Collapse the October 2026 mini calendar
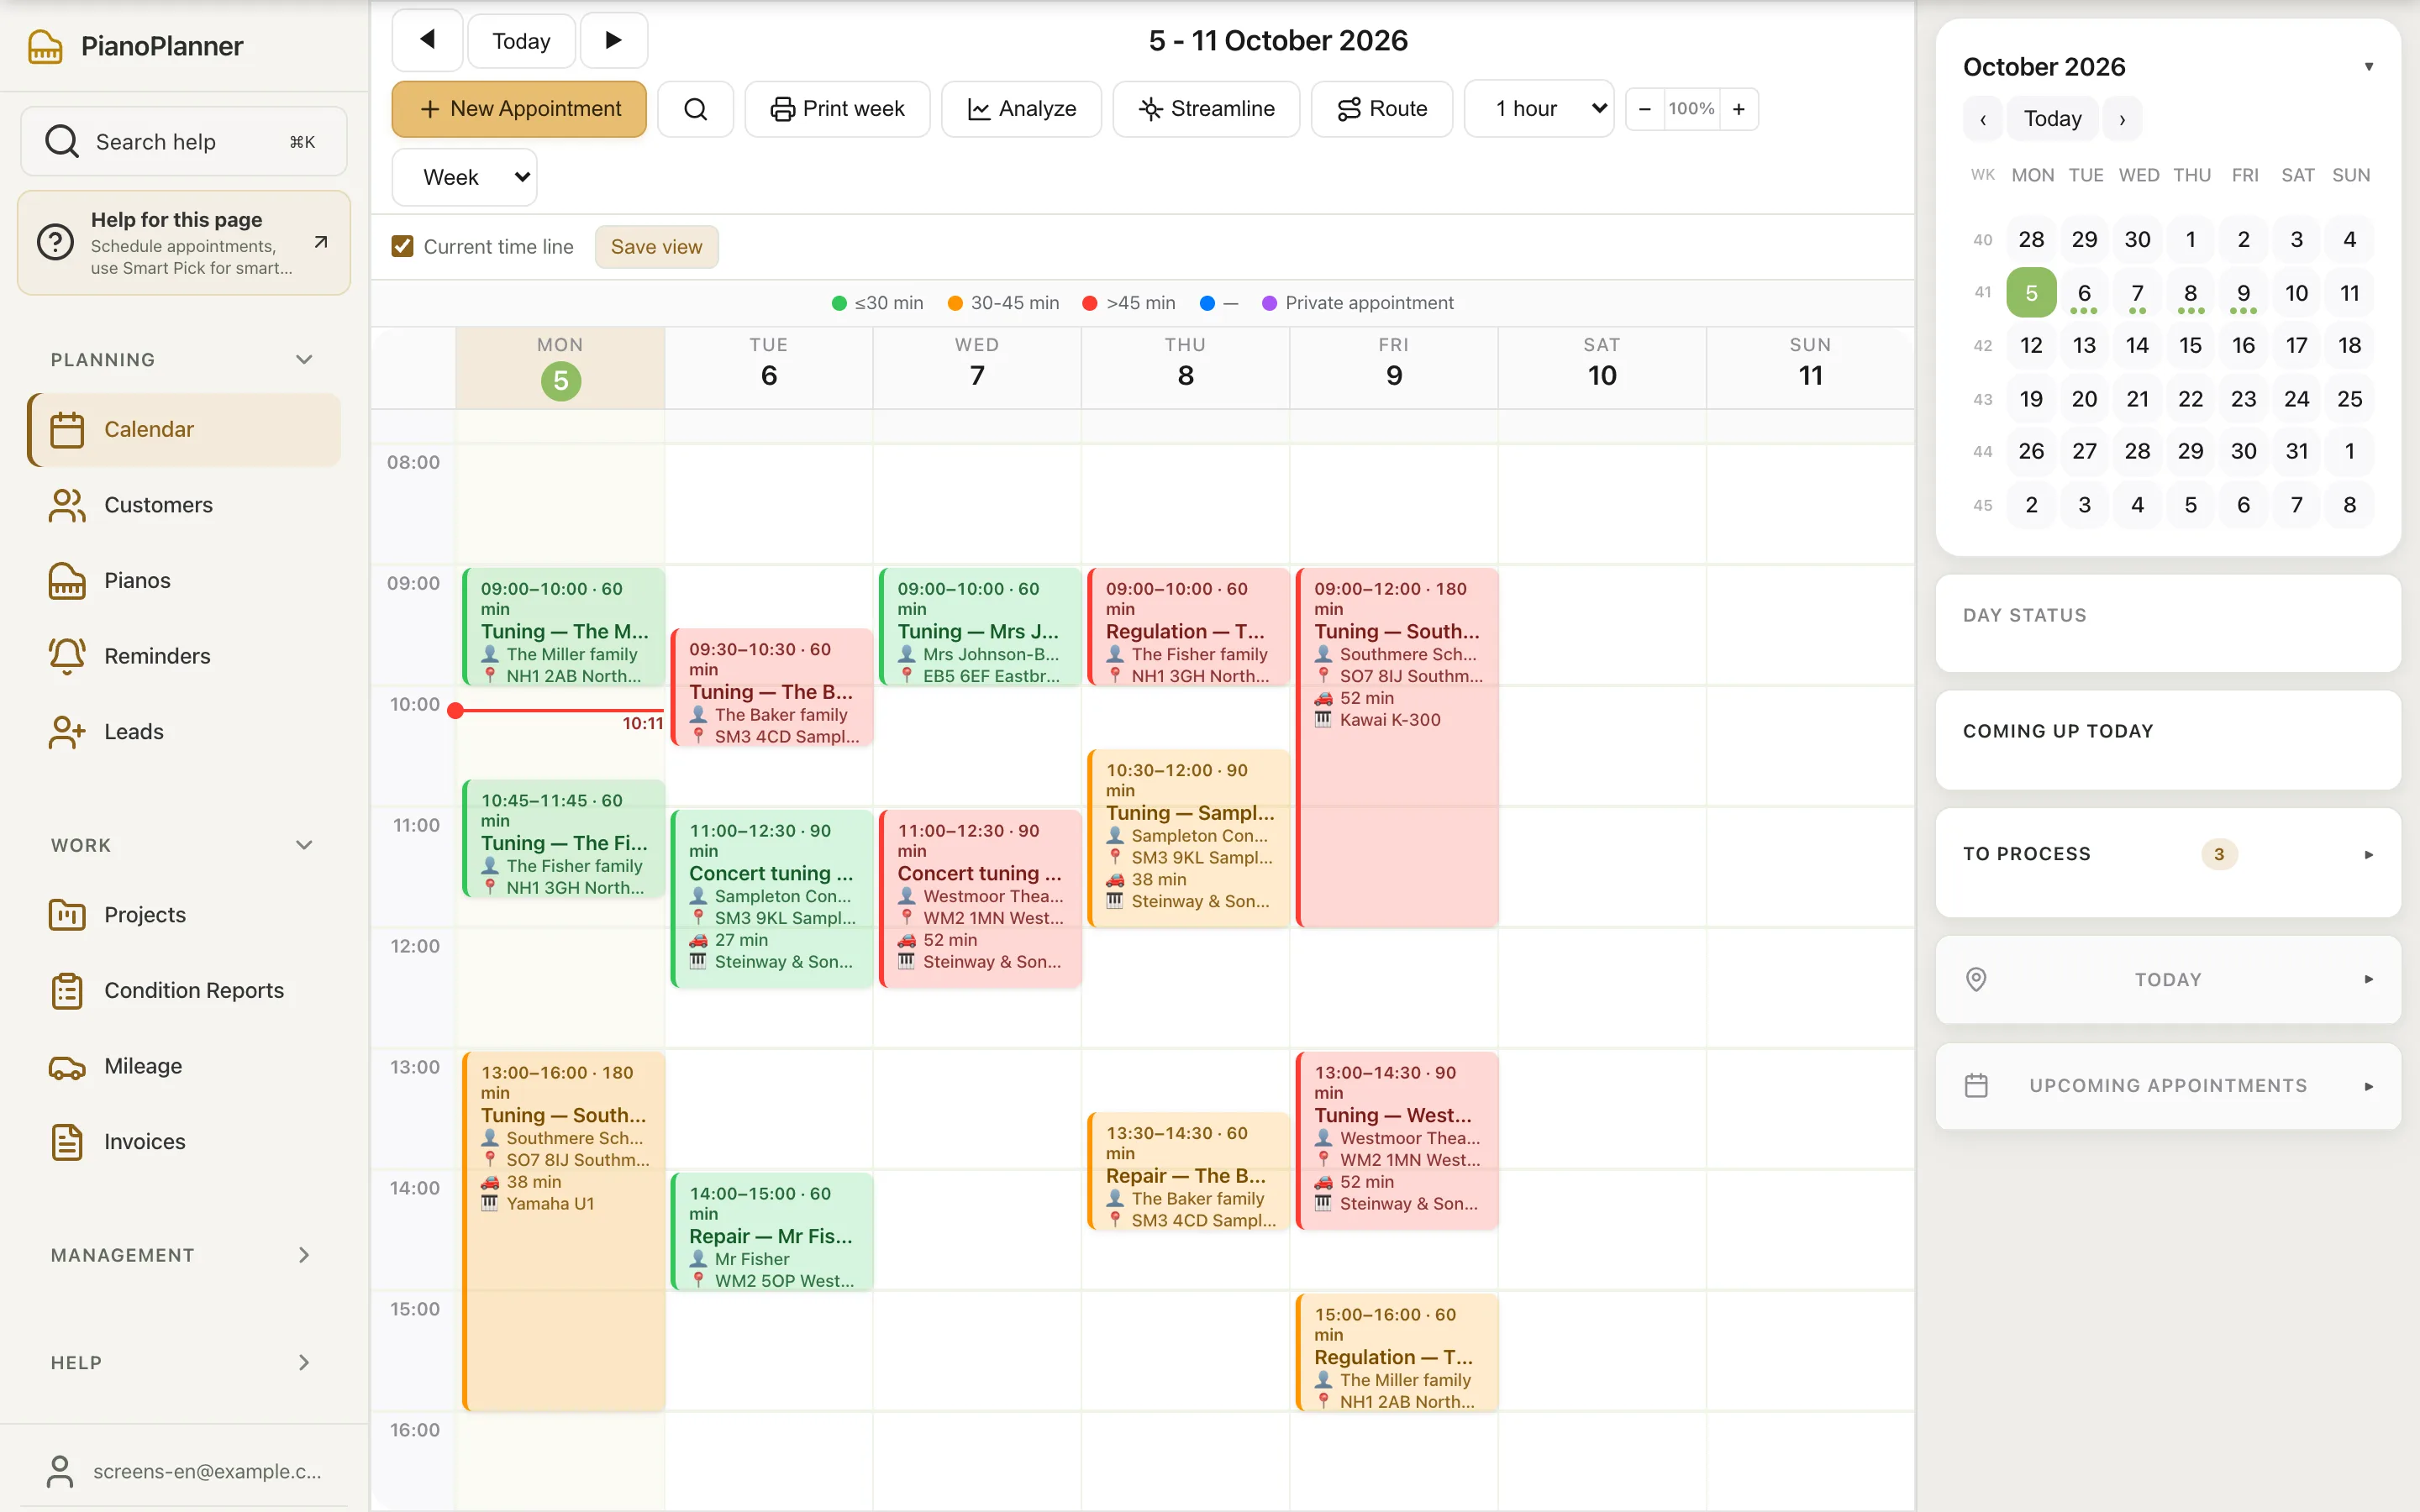The width and height of the screenshot is (2420, 1512). coord(2368,67)
